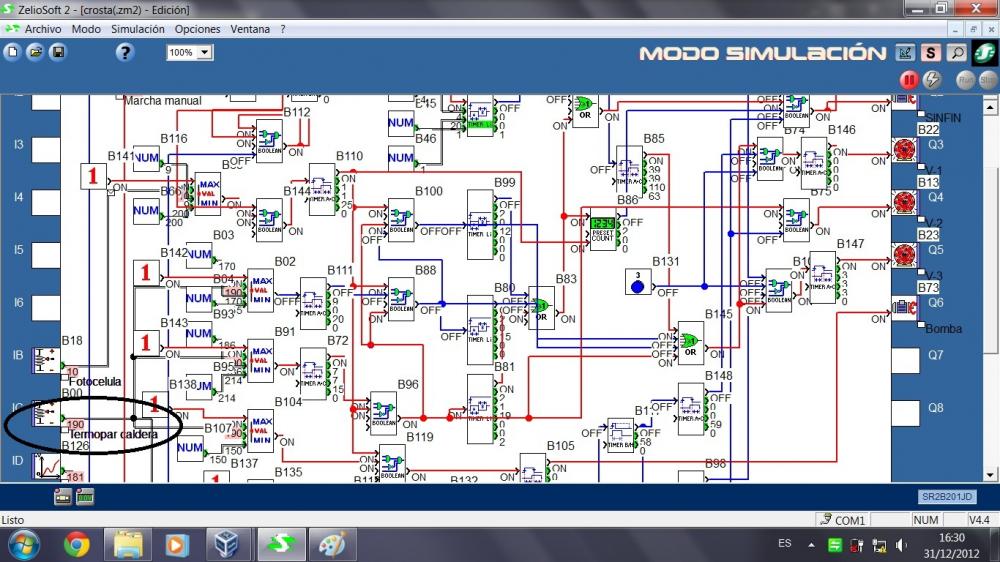Click the Q5 red lamp output
1000x562 pixels.
point(904,255)
